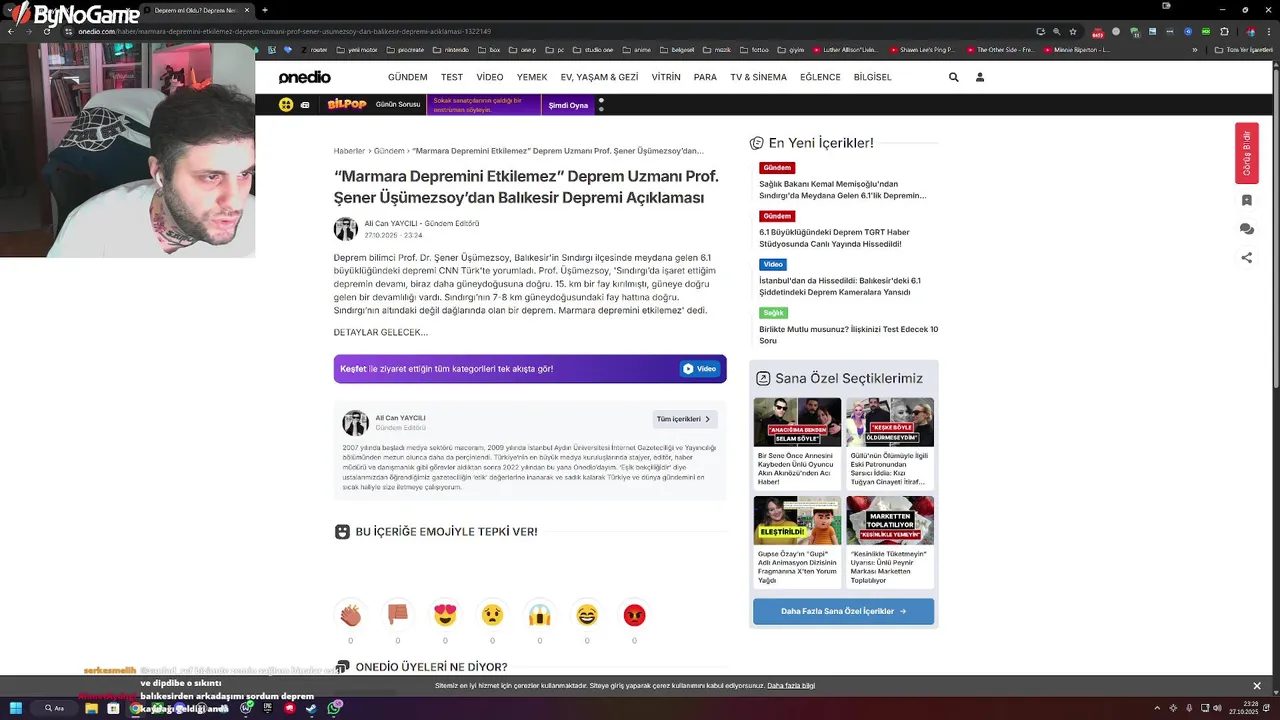
Task: Expand the bookmarks bar overflow chevron
Action: (1194, 49)
